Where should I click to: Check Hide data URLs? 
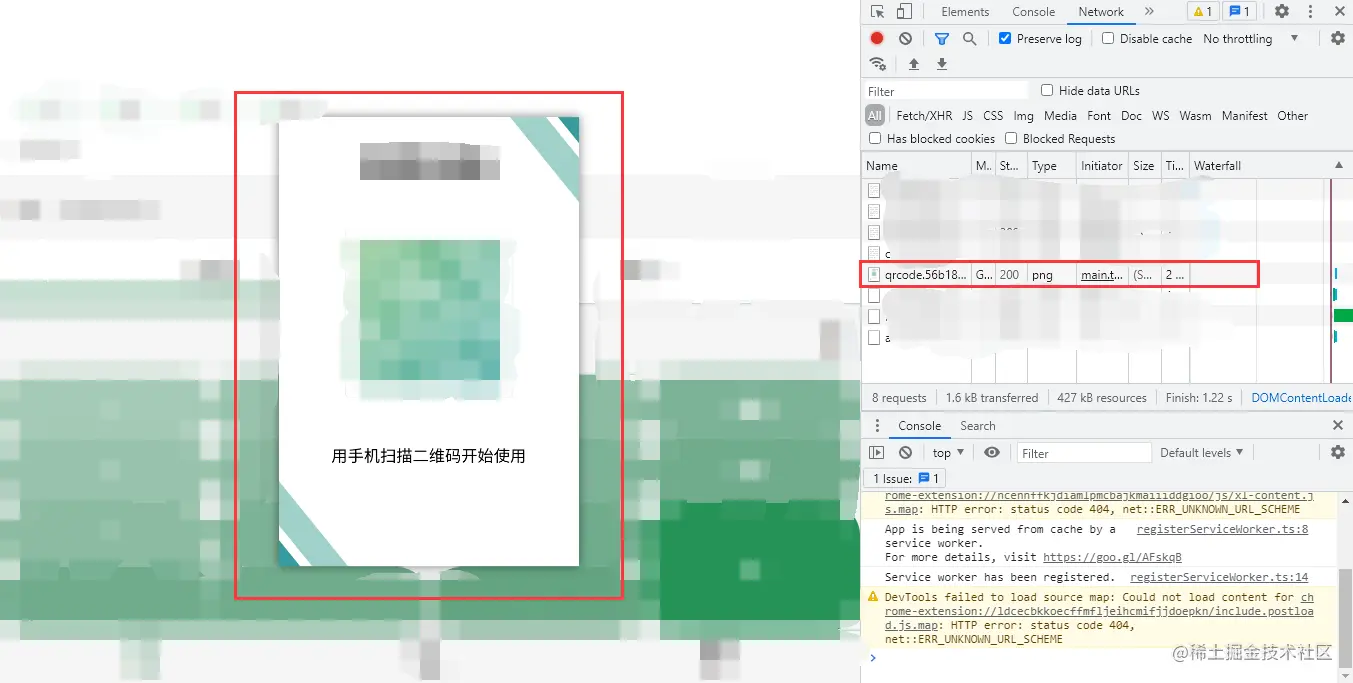[1047, 90]
